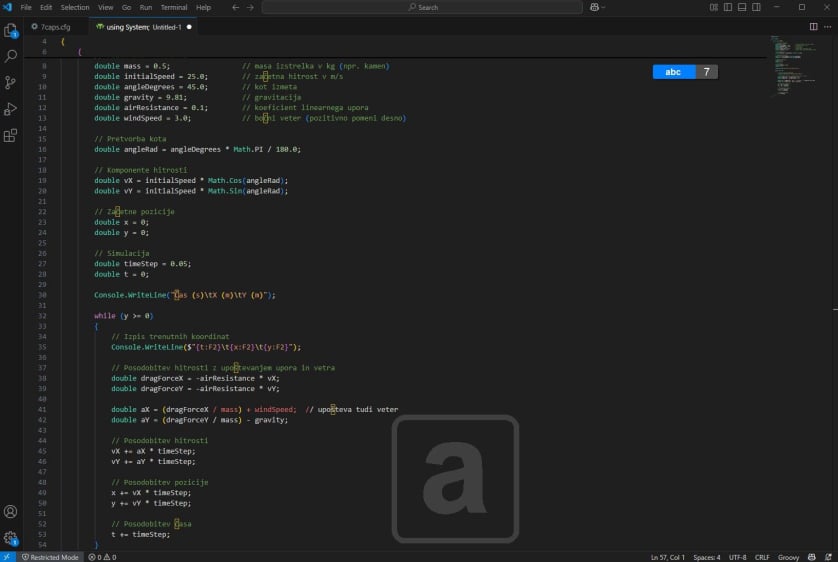Click line number 32 in the gutter
The height and width of the screenshot is (562, 838).
(42, 316)
